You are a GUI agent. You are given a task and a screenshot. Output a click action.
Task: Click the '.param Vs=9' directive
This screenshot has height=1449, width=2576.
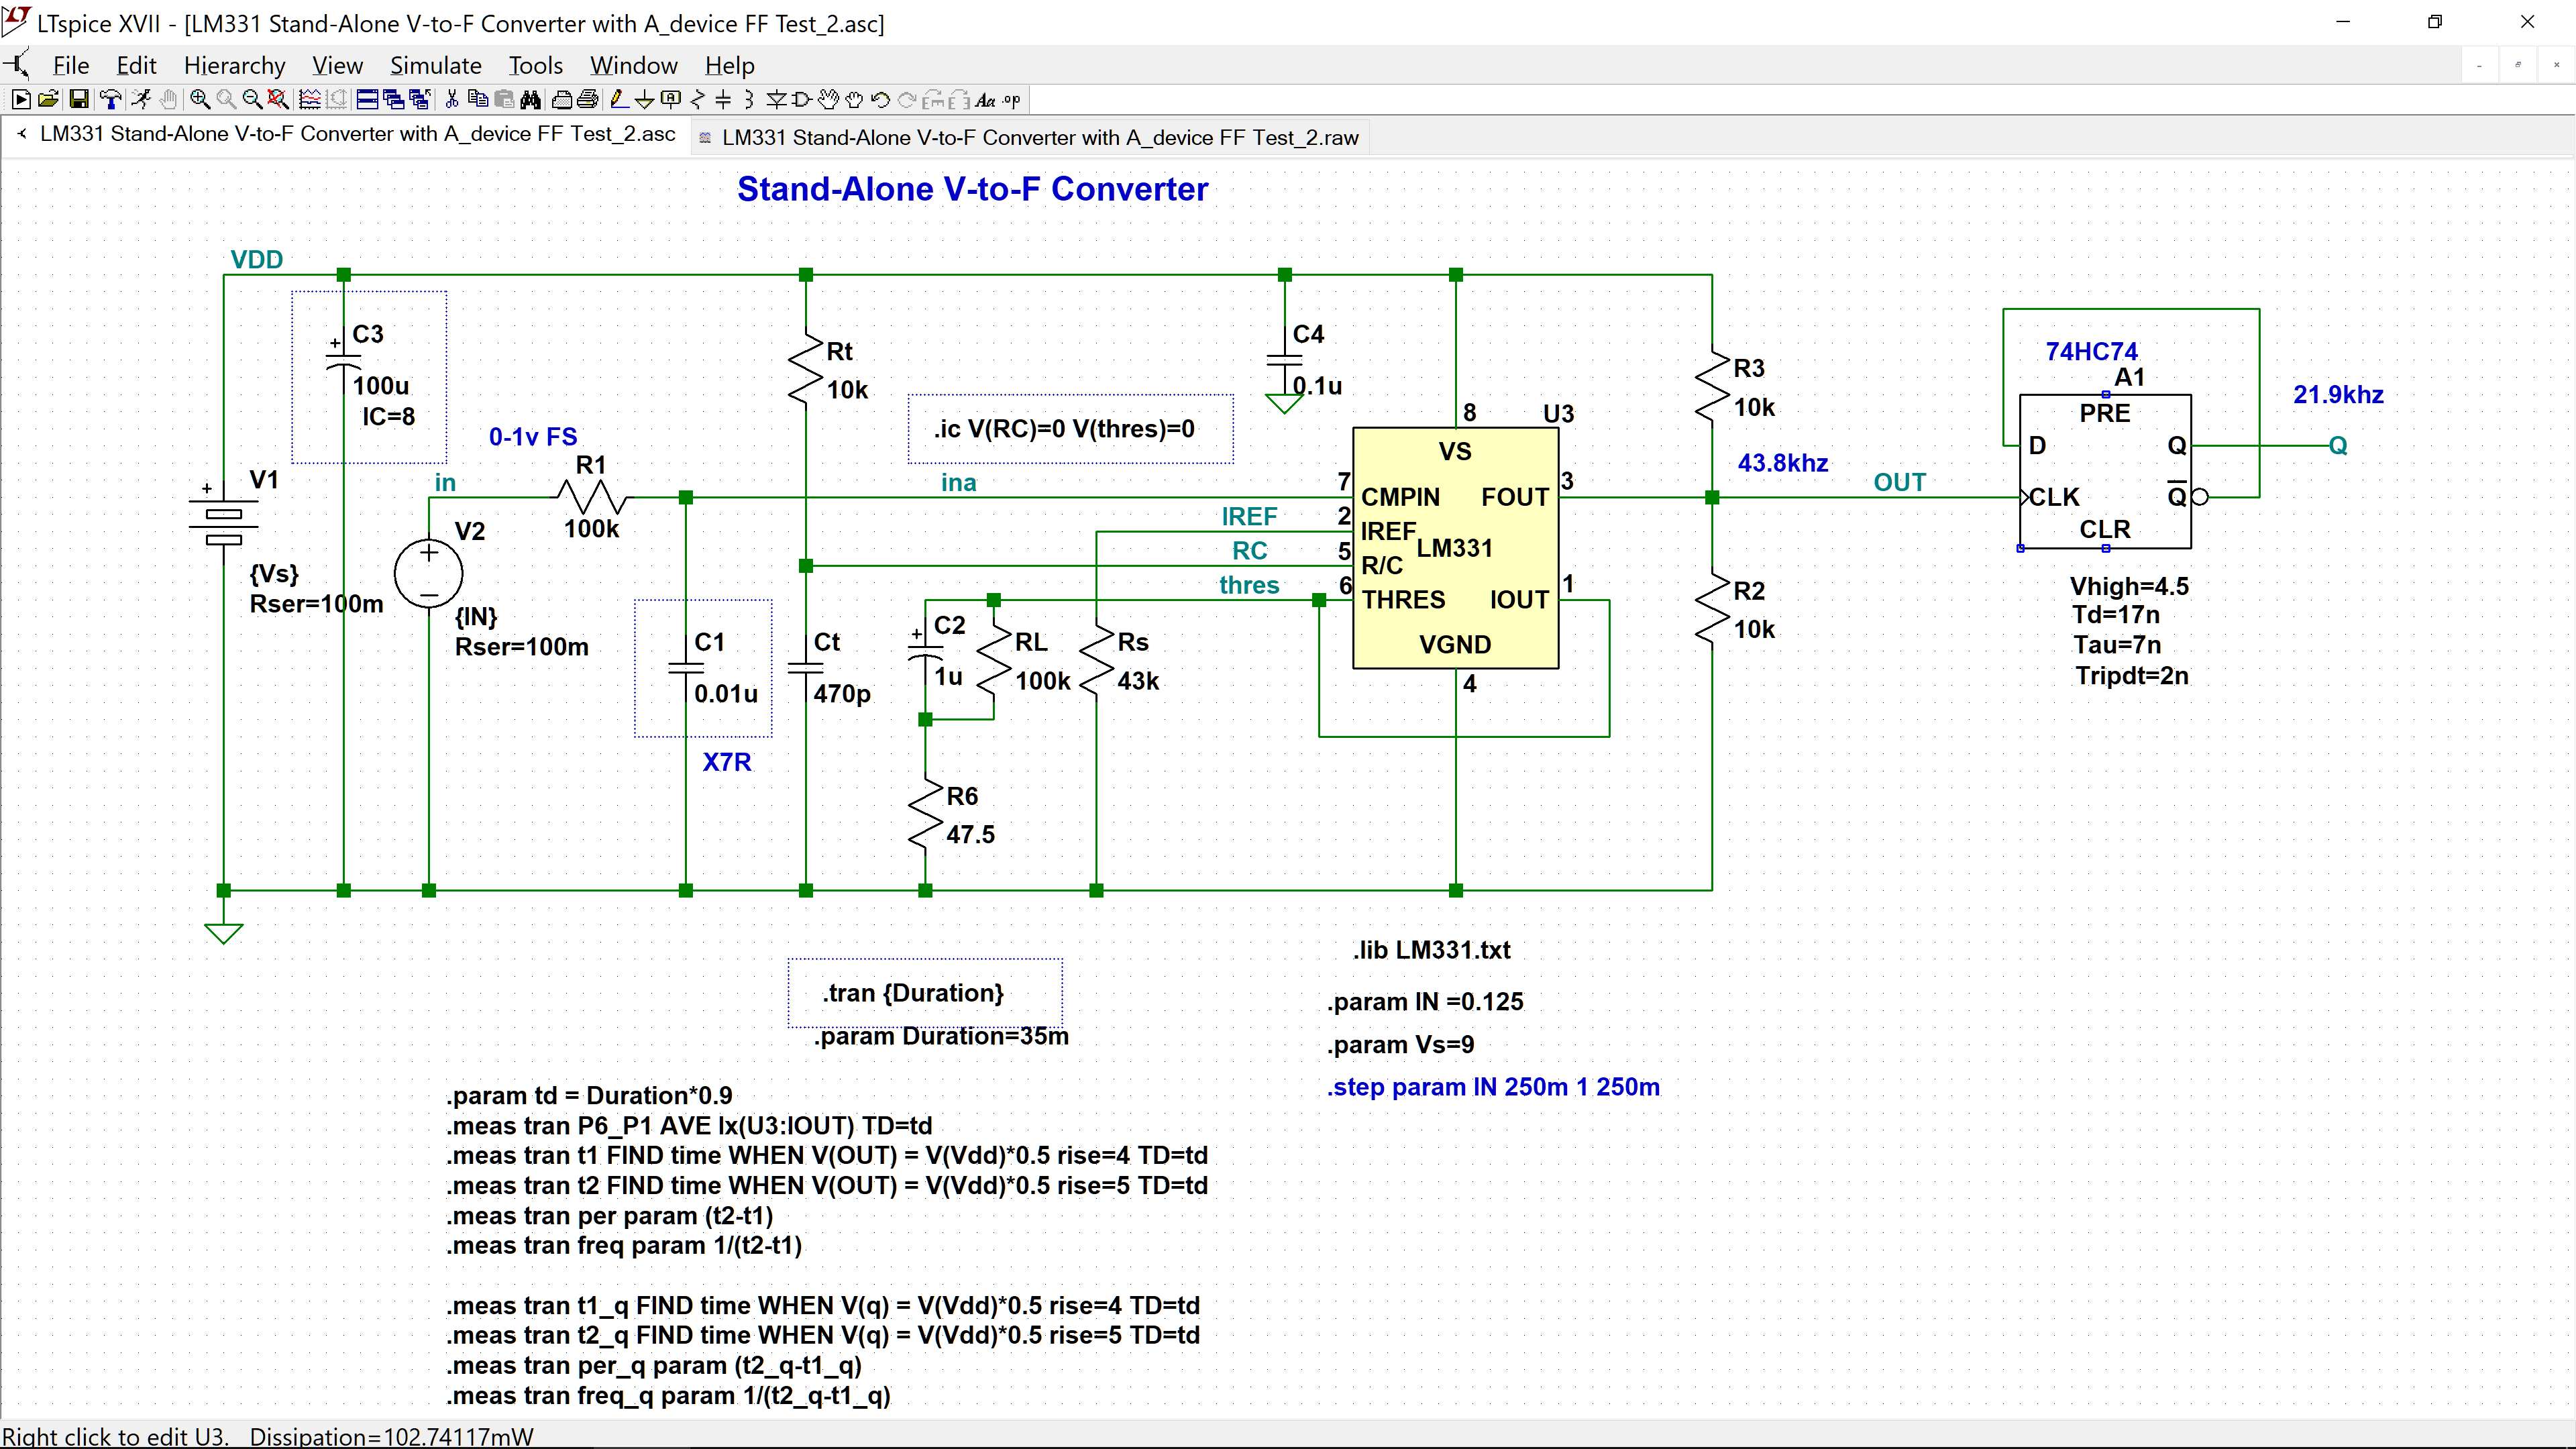[x=1400, y=1045]
